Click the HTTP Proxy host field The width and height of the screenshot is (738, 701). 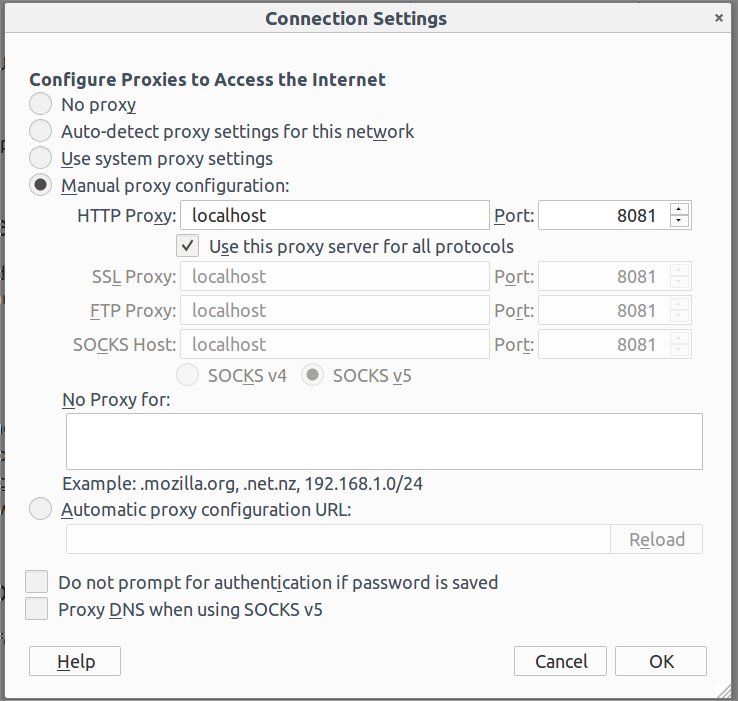pos(335,215)
